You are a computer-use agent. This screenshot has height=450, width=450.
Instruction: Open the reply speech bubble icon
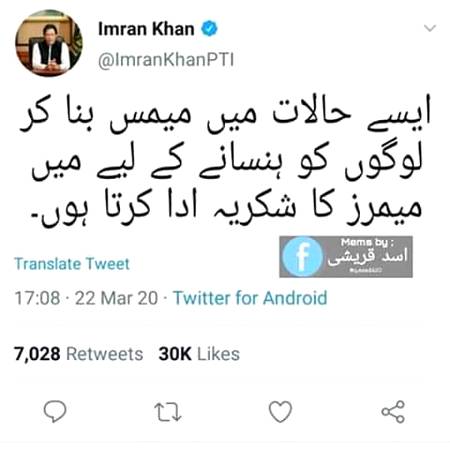point(55,411)
